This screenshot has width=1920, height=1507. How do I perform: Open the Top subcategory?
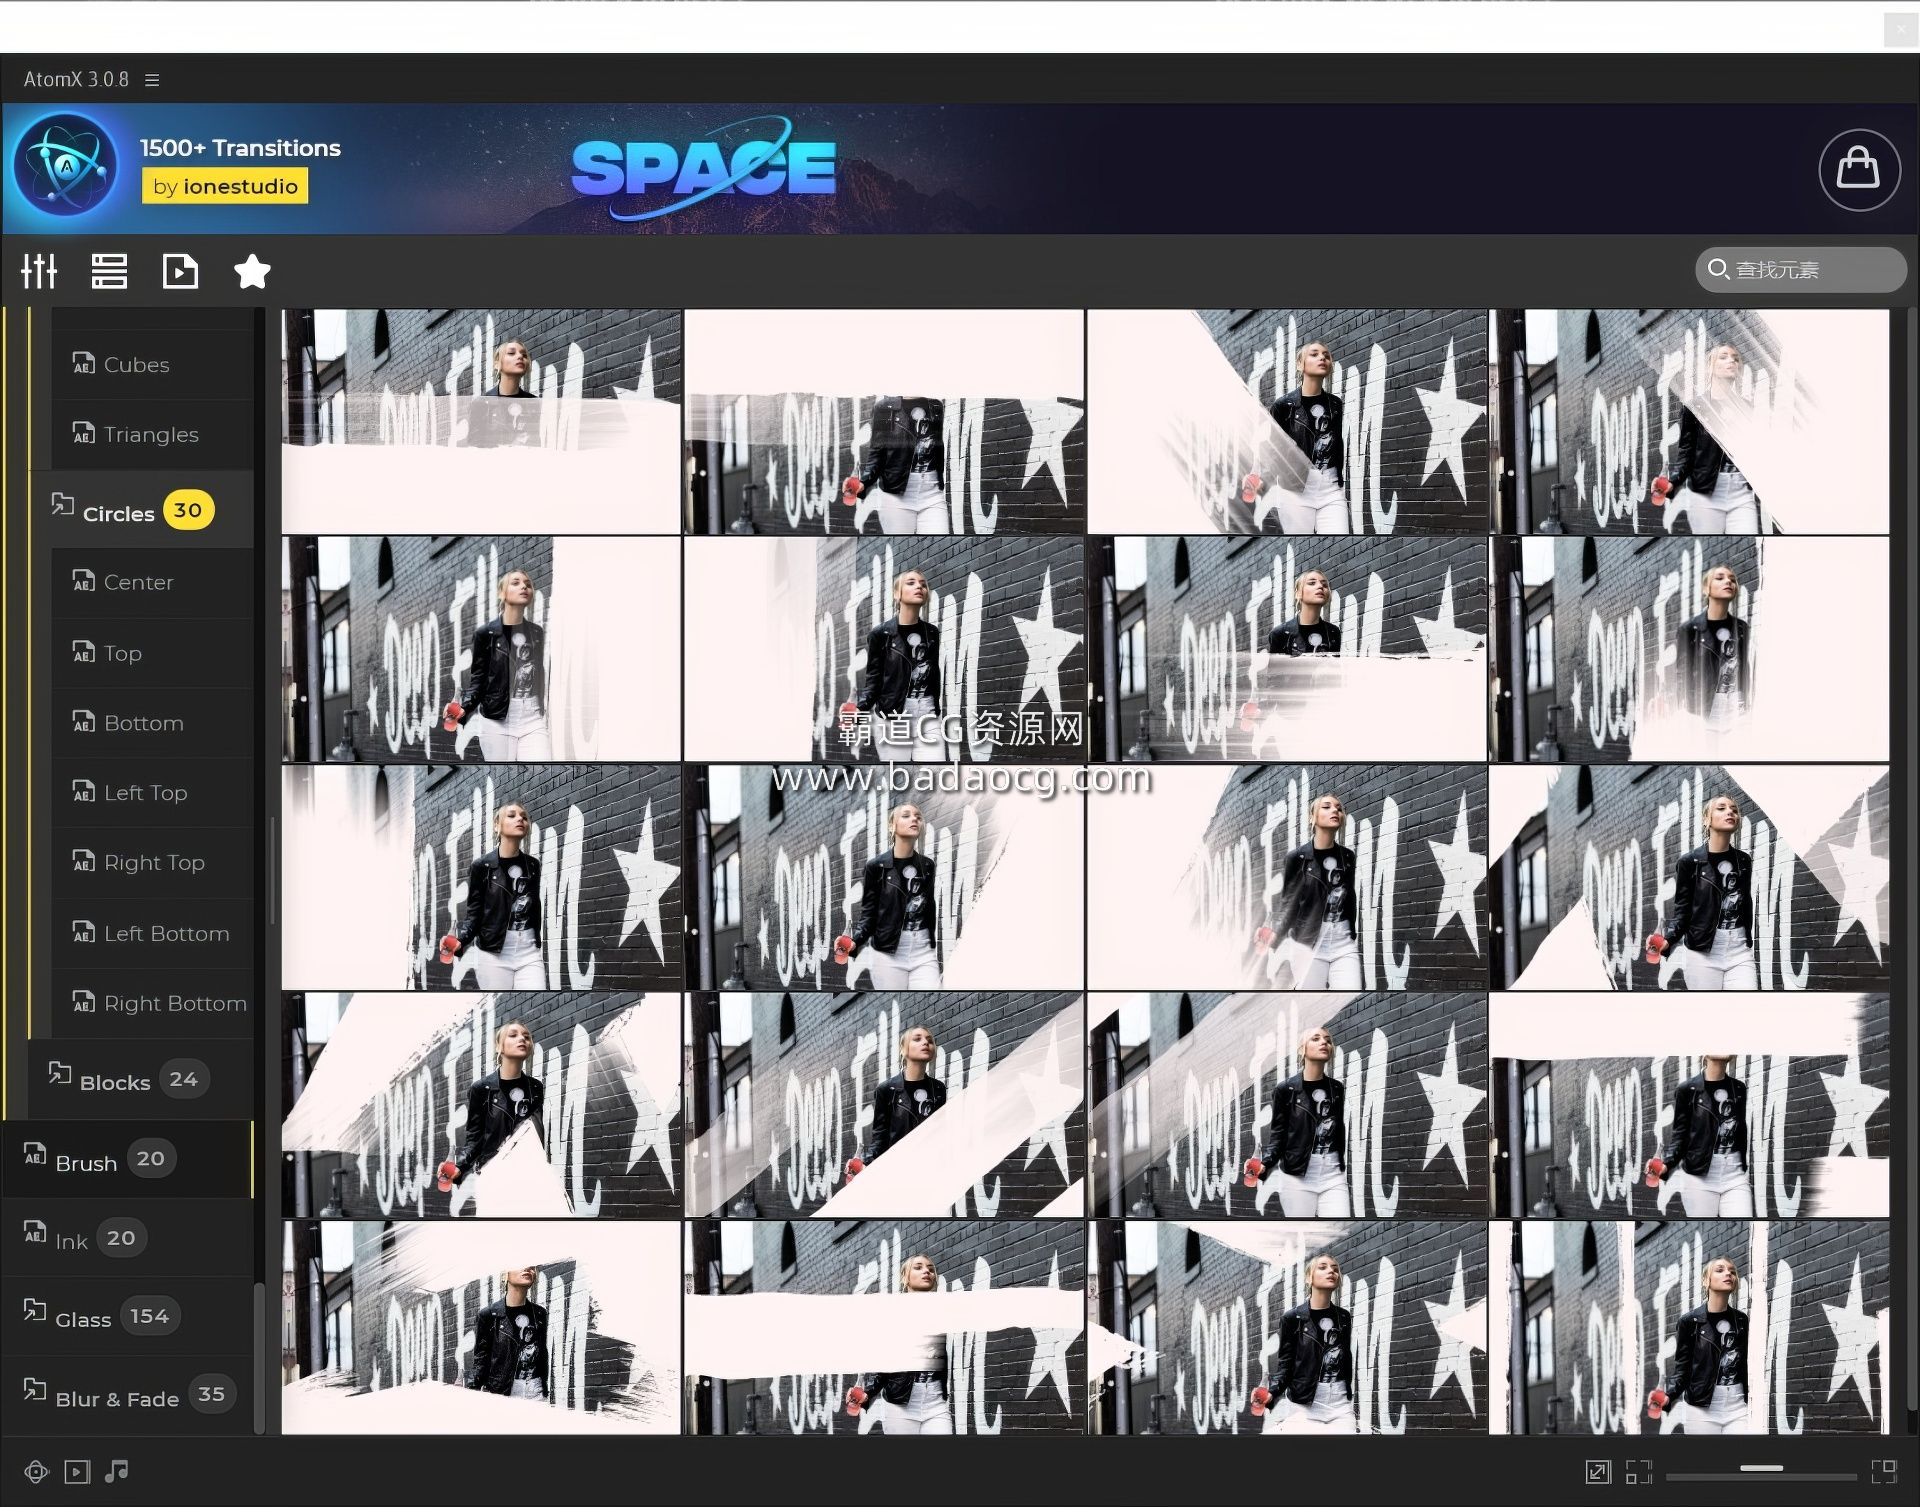(x=152, y=653)
